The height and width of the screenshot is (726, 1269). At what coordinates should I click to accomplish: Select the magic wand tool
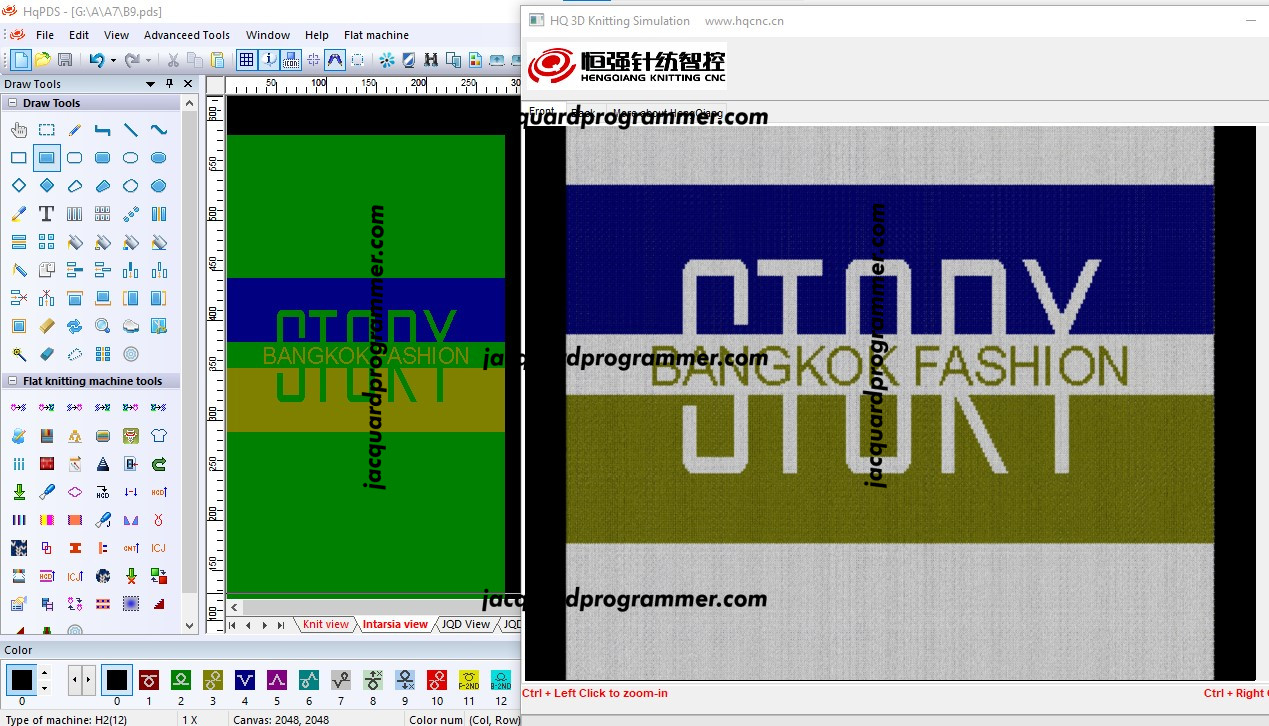click(x=19, y=354)
